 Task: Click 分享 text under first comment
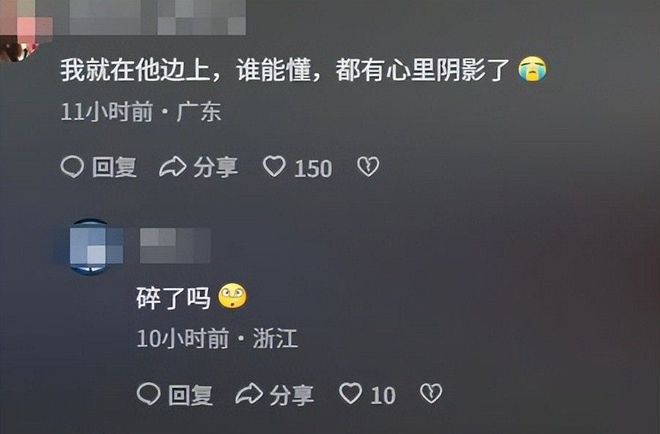[216, 168]
